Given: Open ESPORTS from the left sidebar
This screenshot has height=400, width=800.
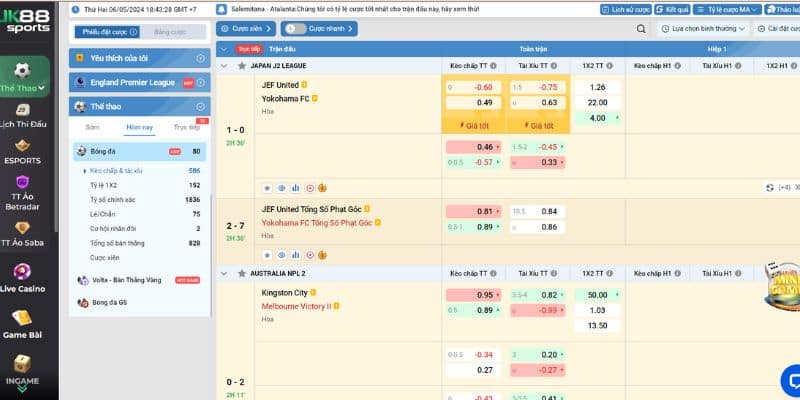Looking at the screenshot, I should coord(29,149).
